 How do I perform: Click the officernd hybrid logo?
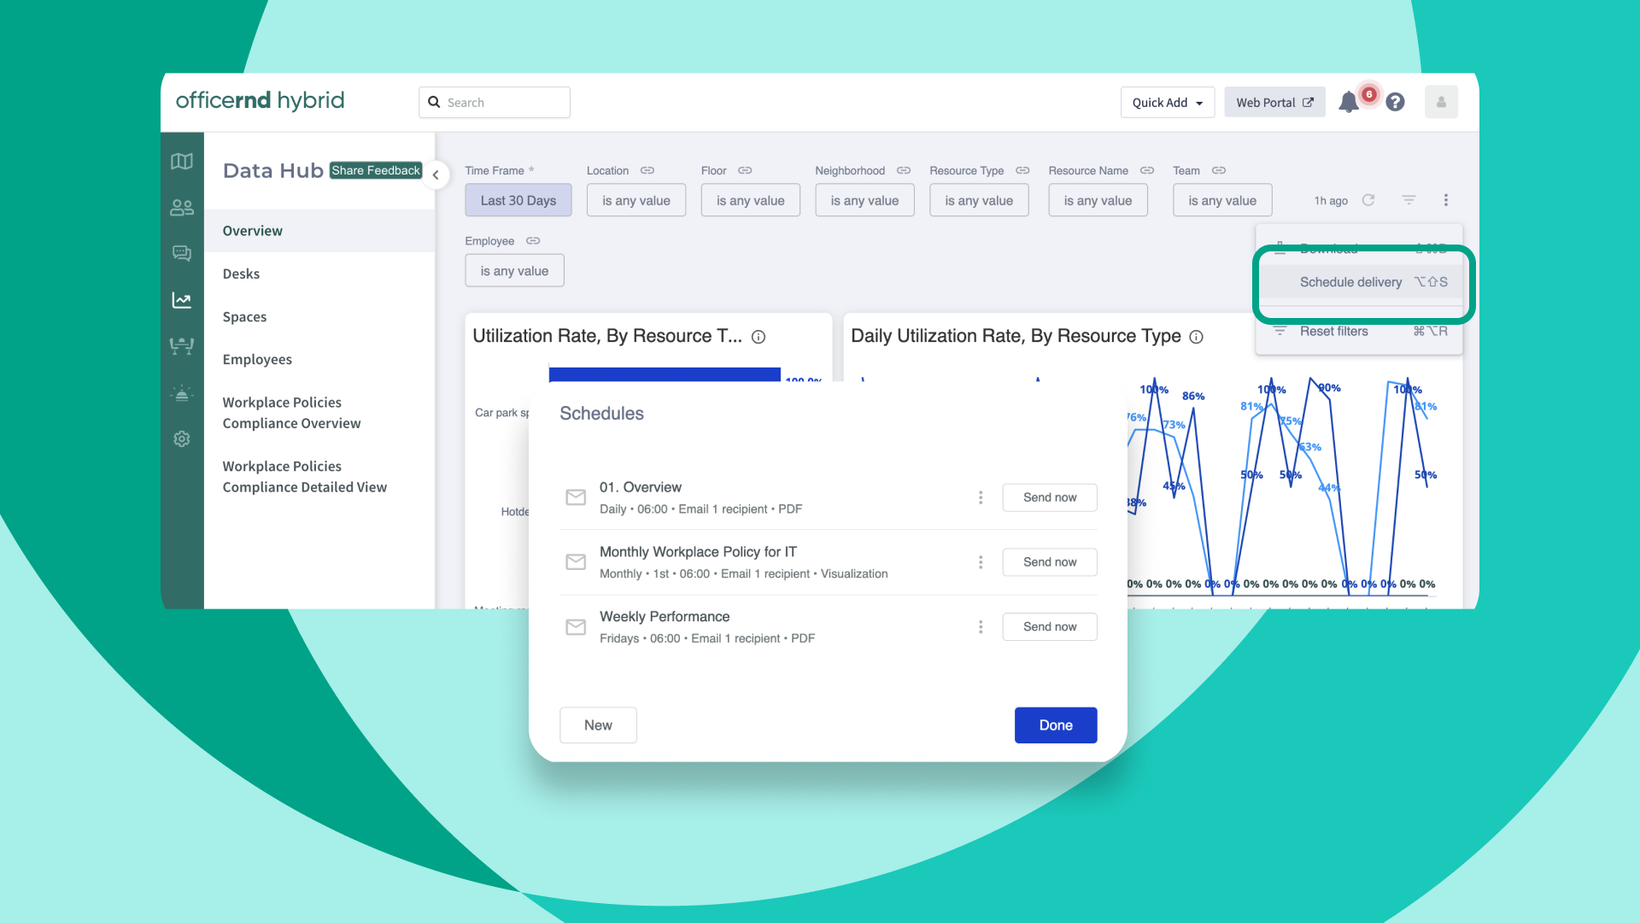tap(260, 100)
